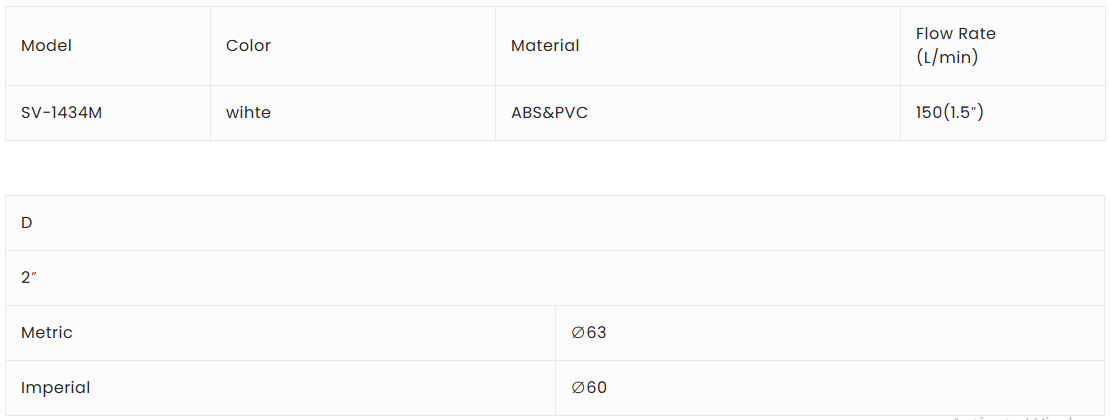Click the D header row

click(x=27, y=223)
